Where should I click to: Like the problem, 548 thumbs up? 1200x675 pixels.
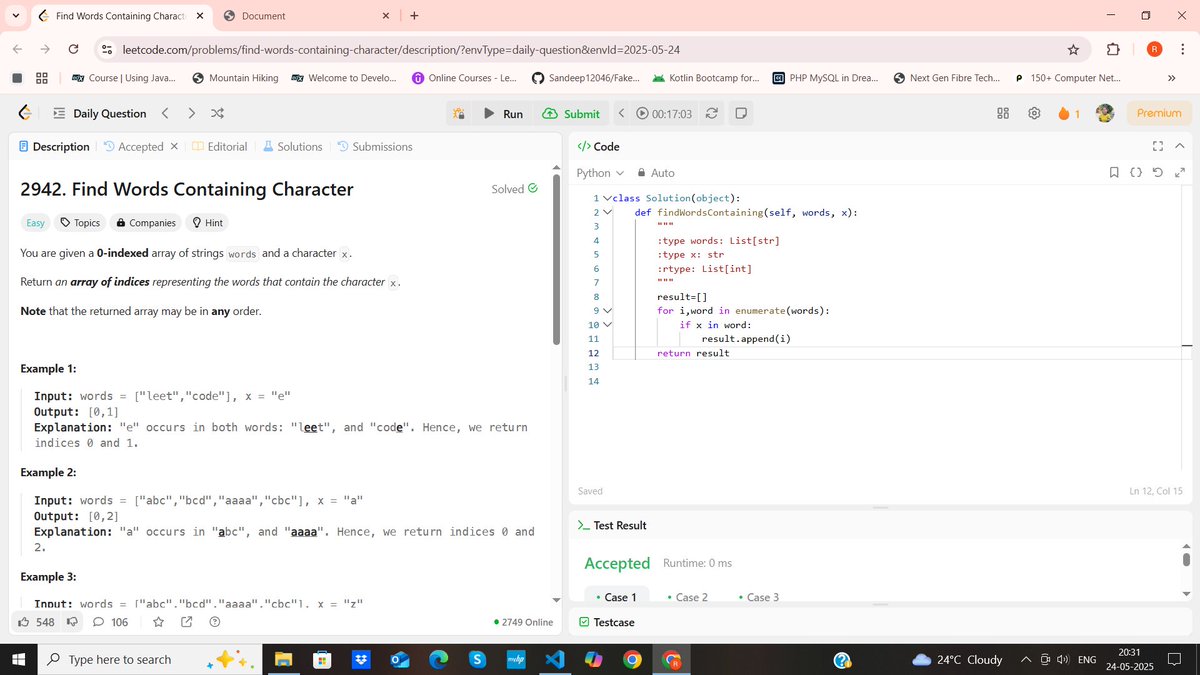pyautogui.click(x=37, y=622)
